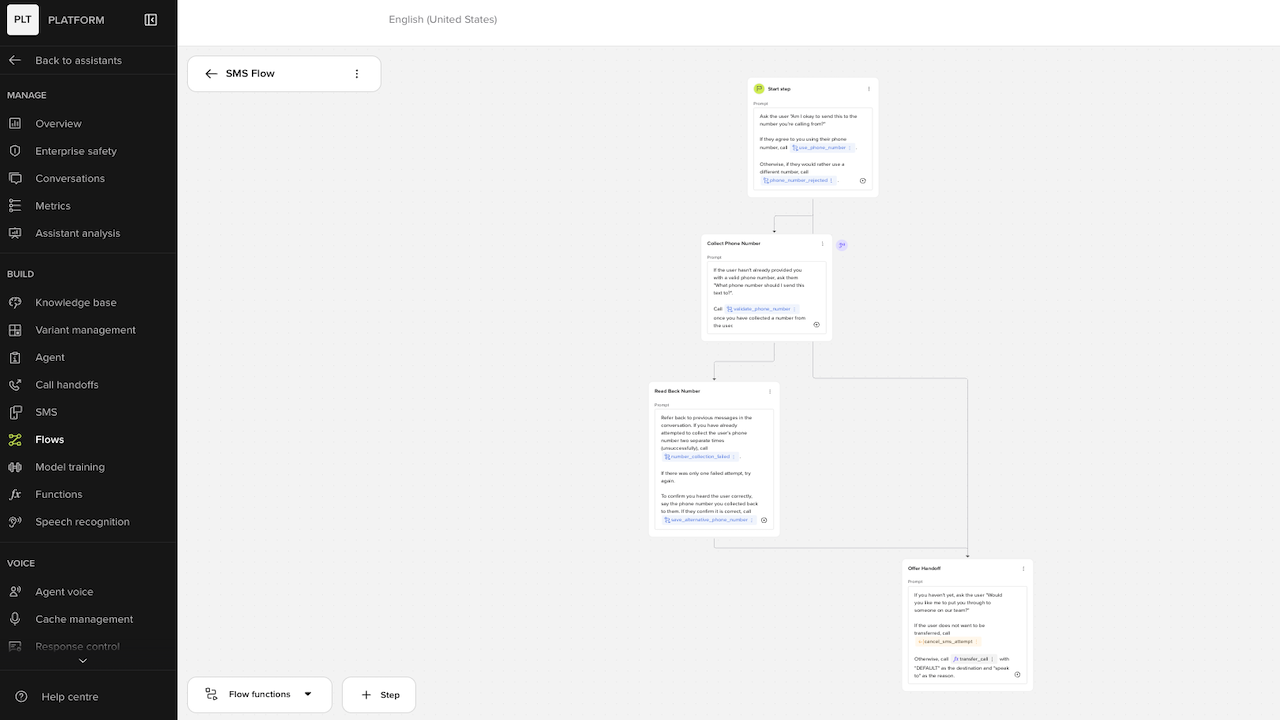Image resolution: width=1280 pixels, height=720 pixels.
Task: Click the transfer_call function chip
Action: click(x=973, y=659)
